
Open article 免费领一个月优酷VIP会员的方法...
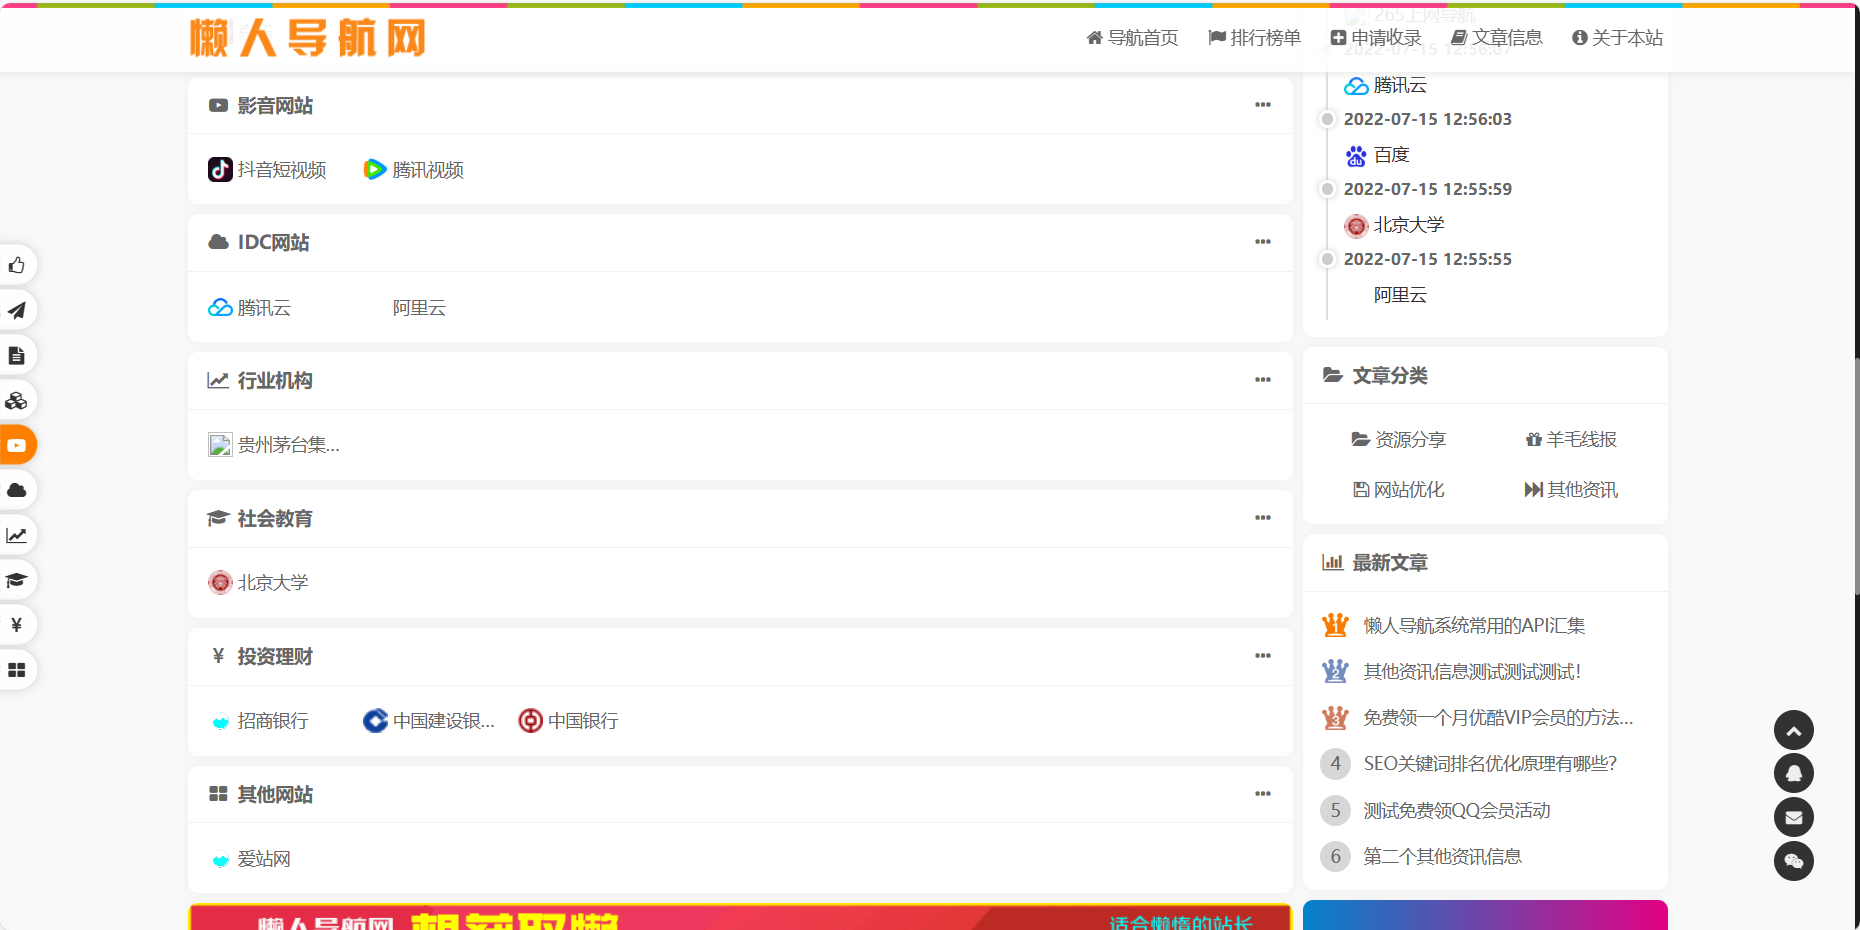tap(1498, 718)
